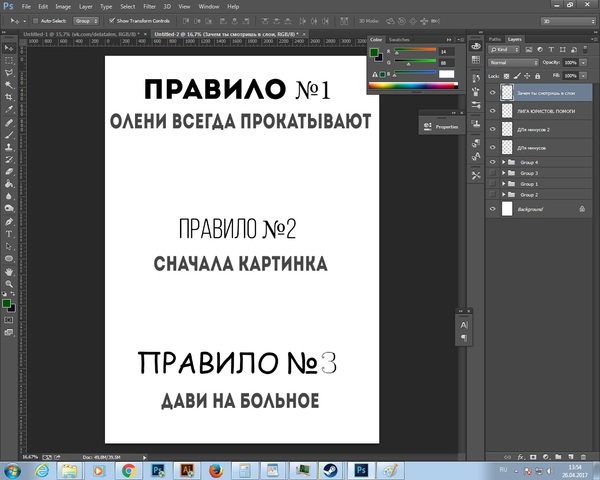Toggle visibility of Group 4
The width and height of the screenshot is (600, 480).
coord(492,162)
